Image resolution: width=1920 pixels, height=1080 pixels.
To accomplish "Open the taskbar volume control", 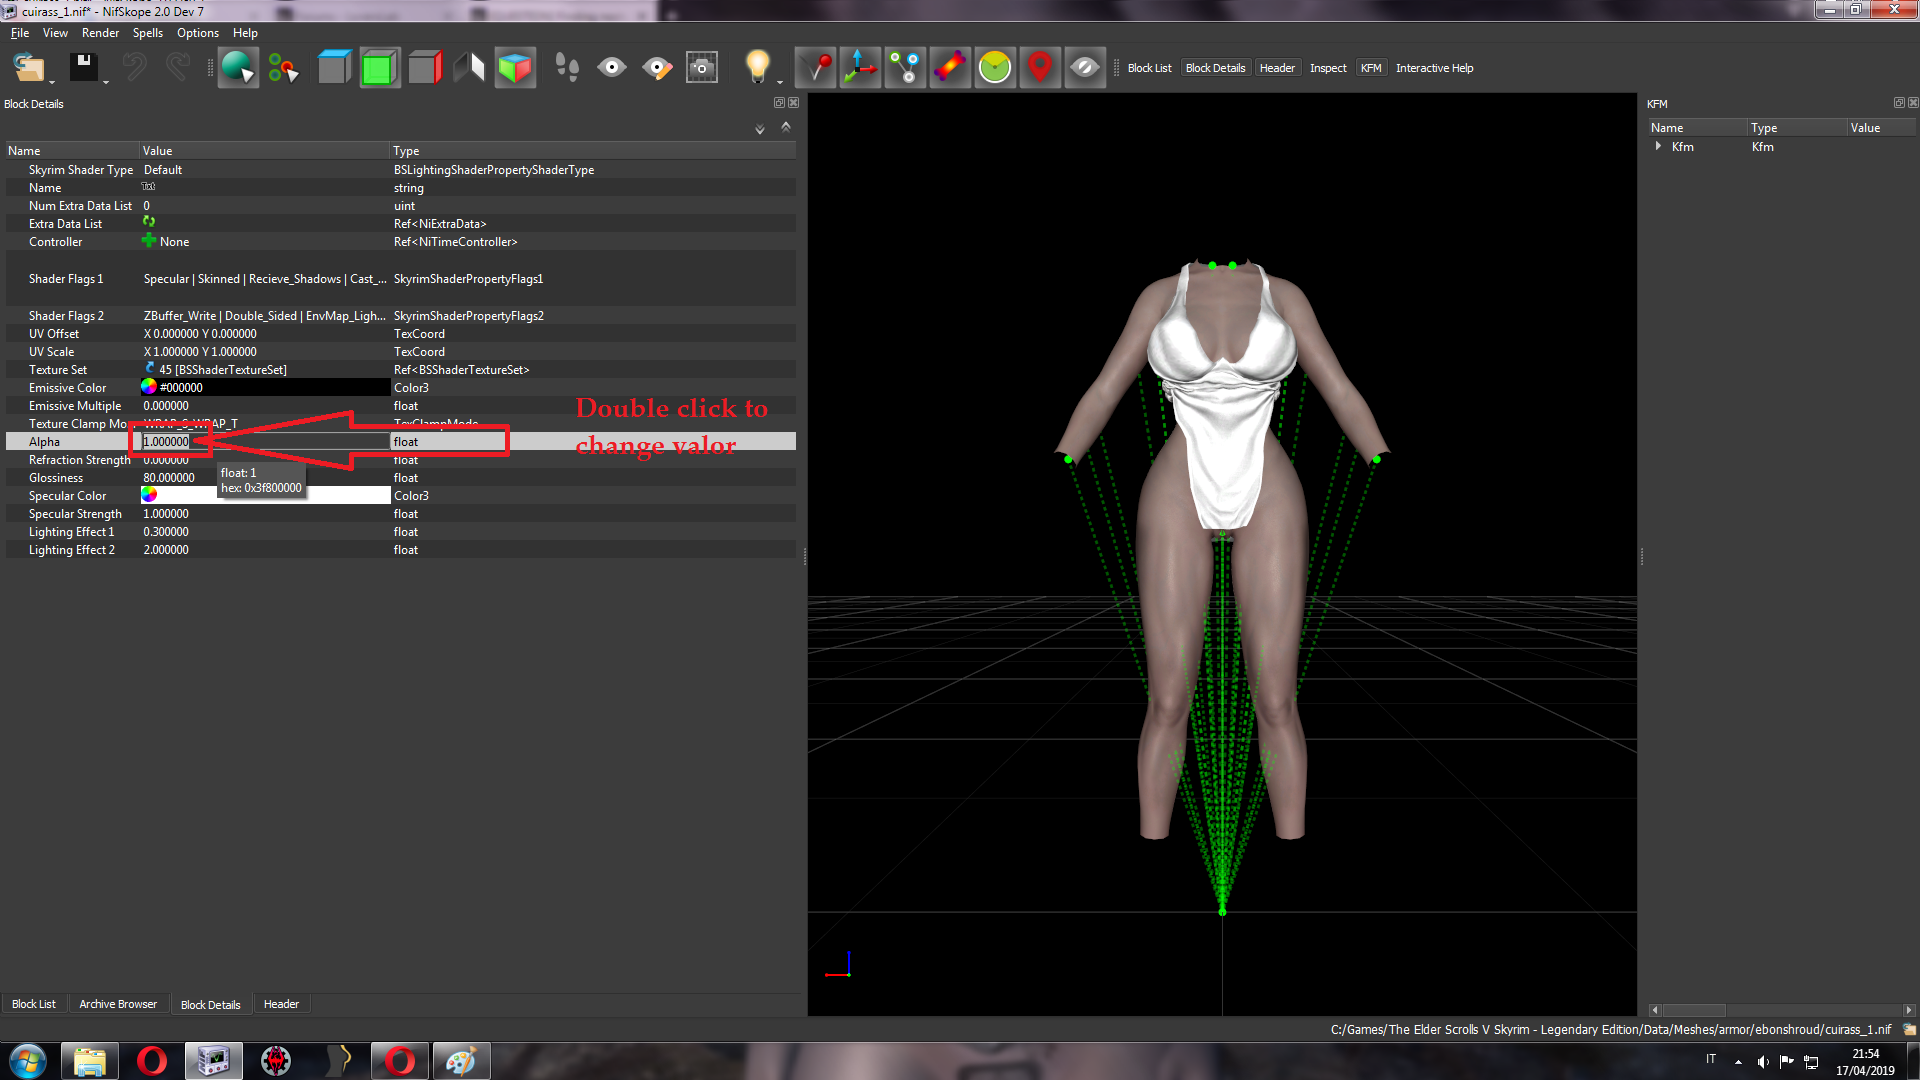I will click(1762, 1062).
